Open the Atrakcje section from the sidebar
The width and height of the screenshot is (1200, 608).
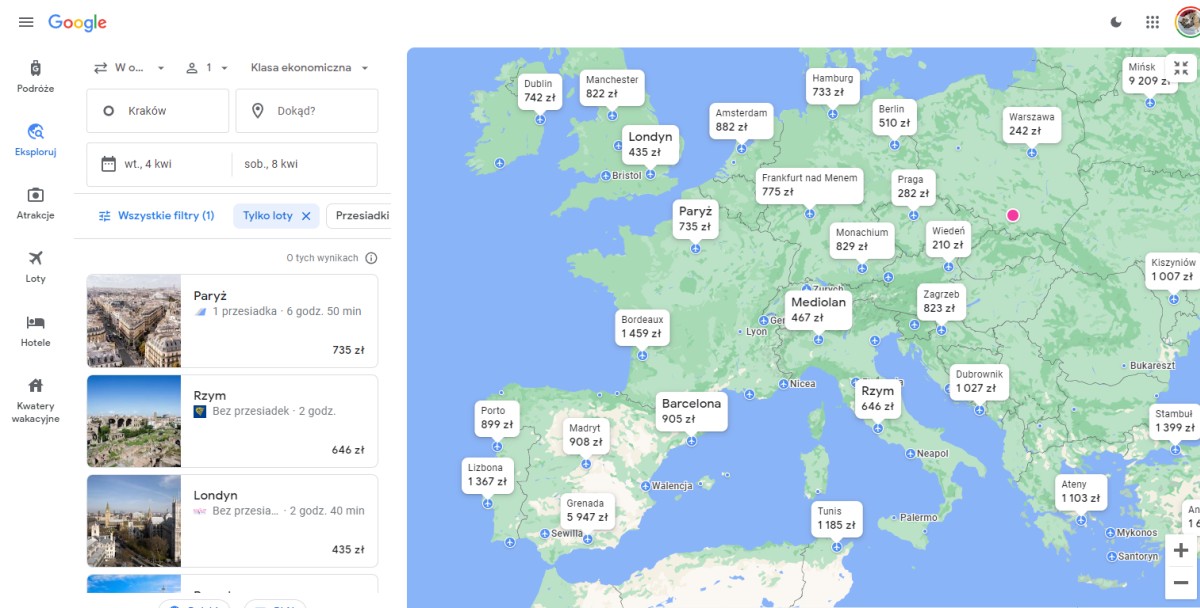click(35, 203)
